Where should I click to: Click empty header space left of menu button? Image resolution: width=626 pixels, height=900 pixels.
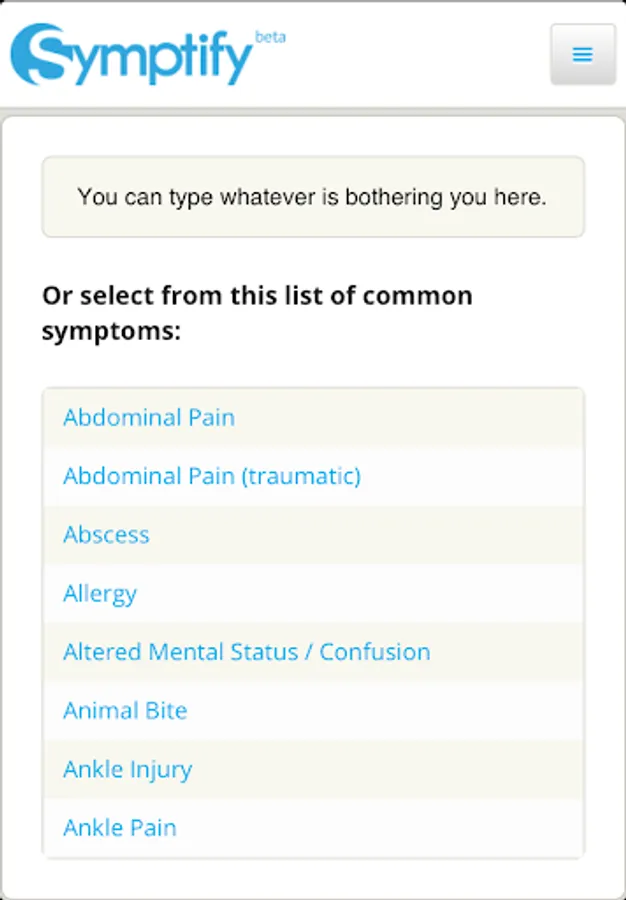[420, 55]
